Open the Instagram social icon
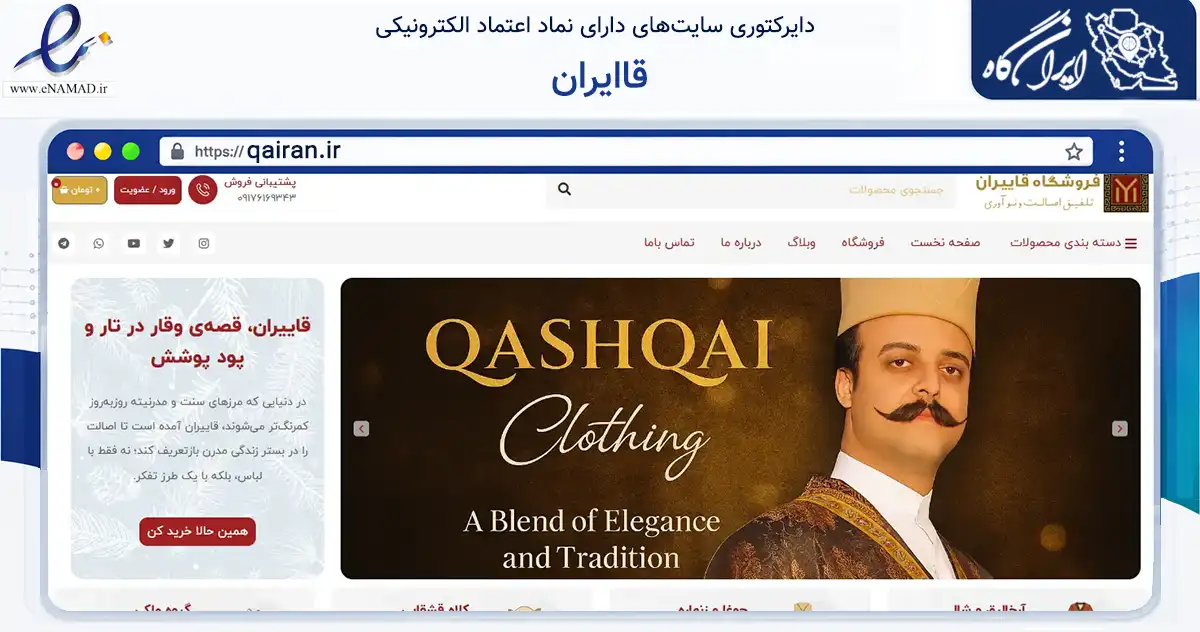The width and height of the screenshot is (1200, 632). [x=204, y=243]
